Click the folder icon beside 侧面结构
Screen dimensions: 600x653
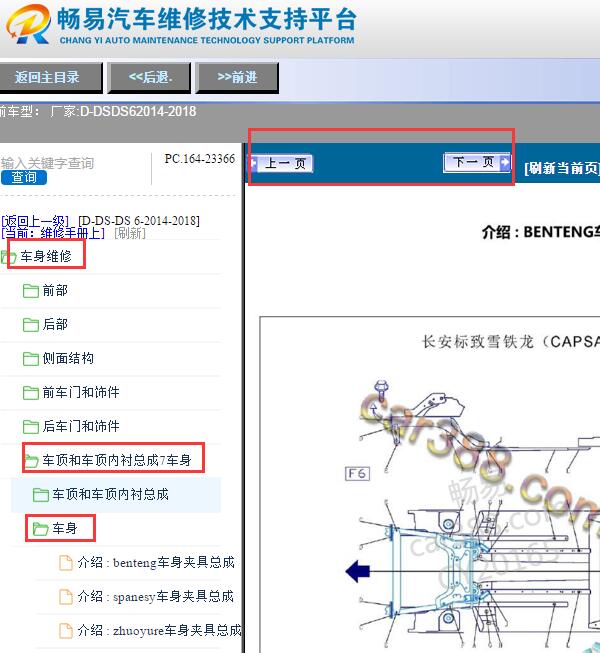[31, 359]
